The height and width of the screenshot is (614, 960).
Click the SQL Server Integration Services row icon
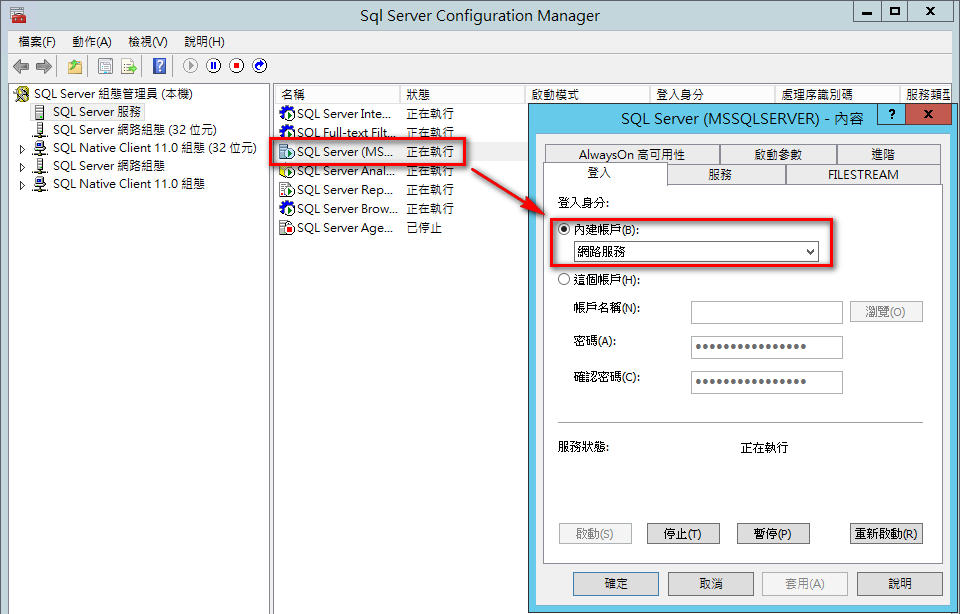coord(287,113)
